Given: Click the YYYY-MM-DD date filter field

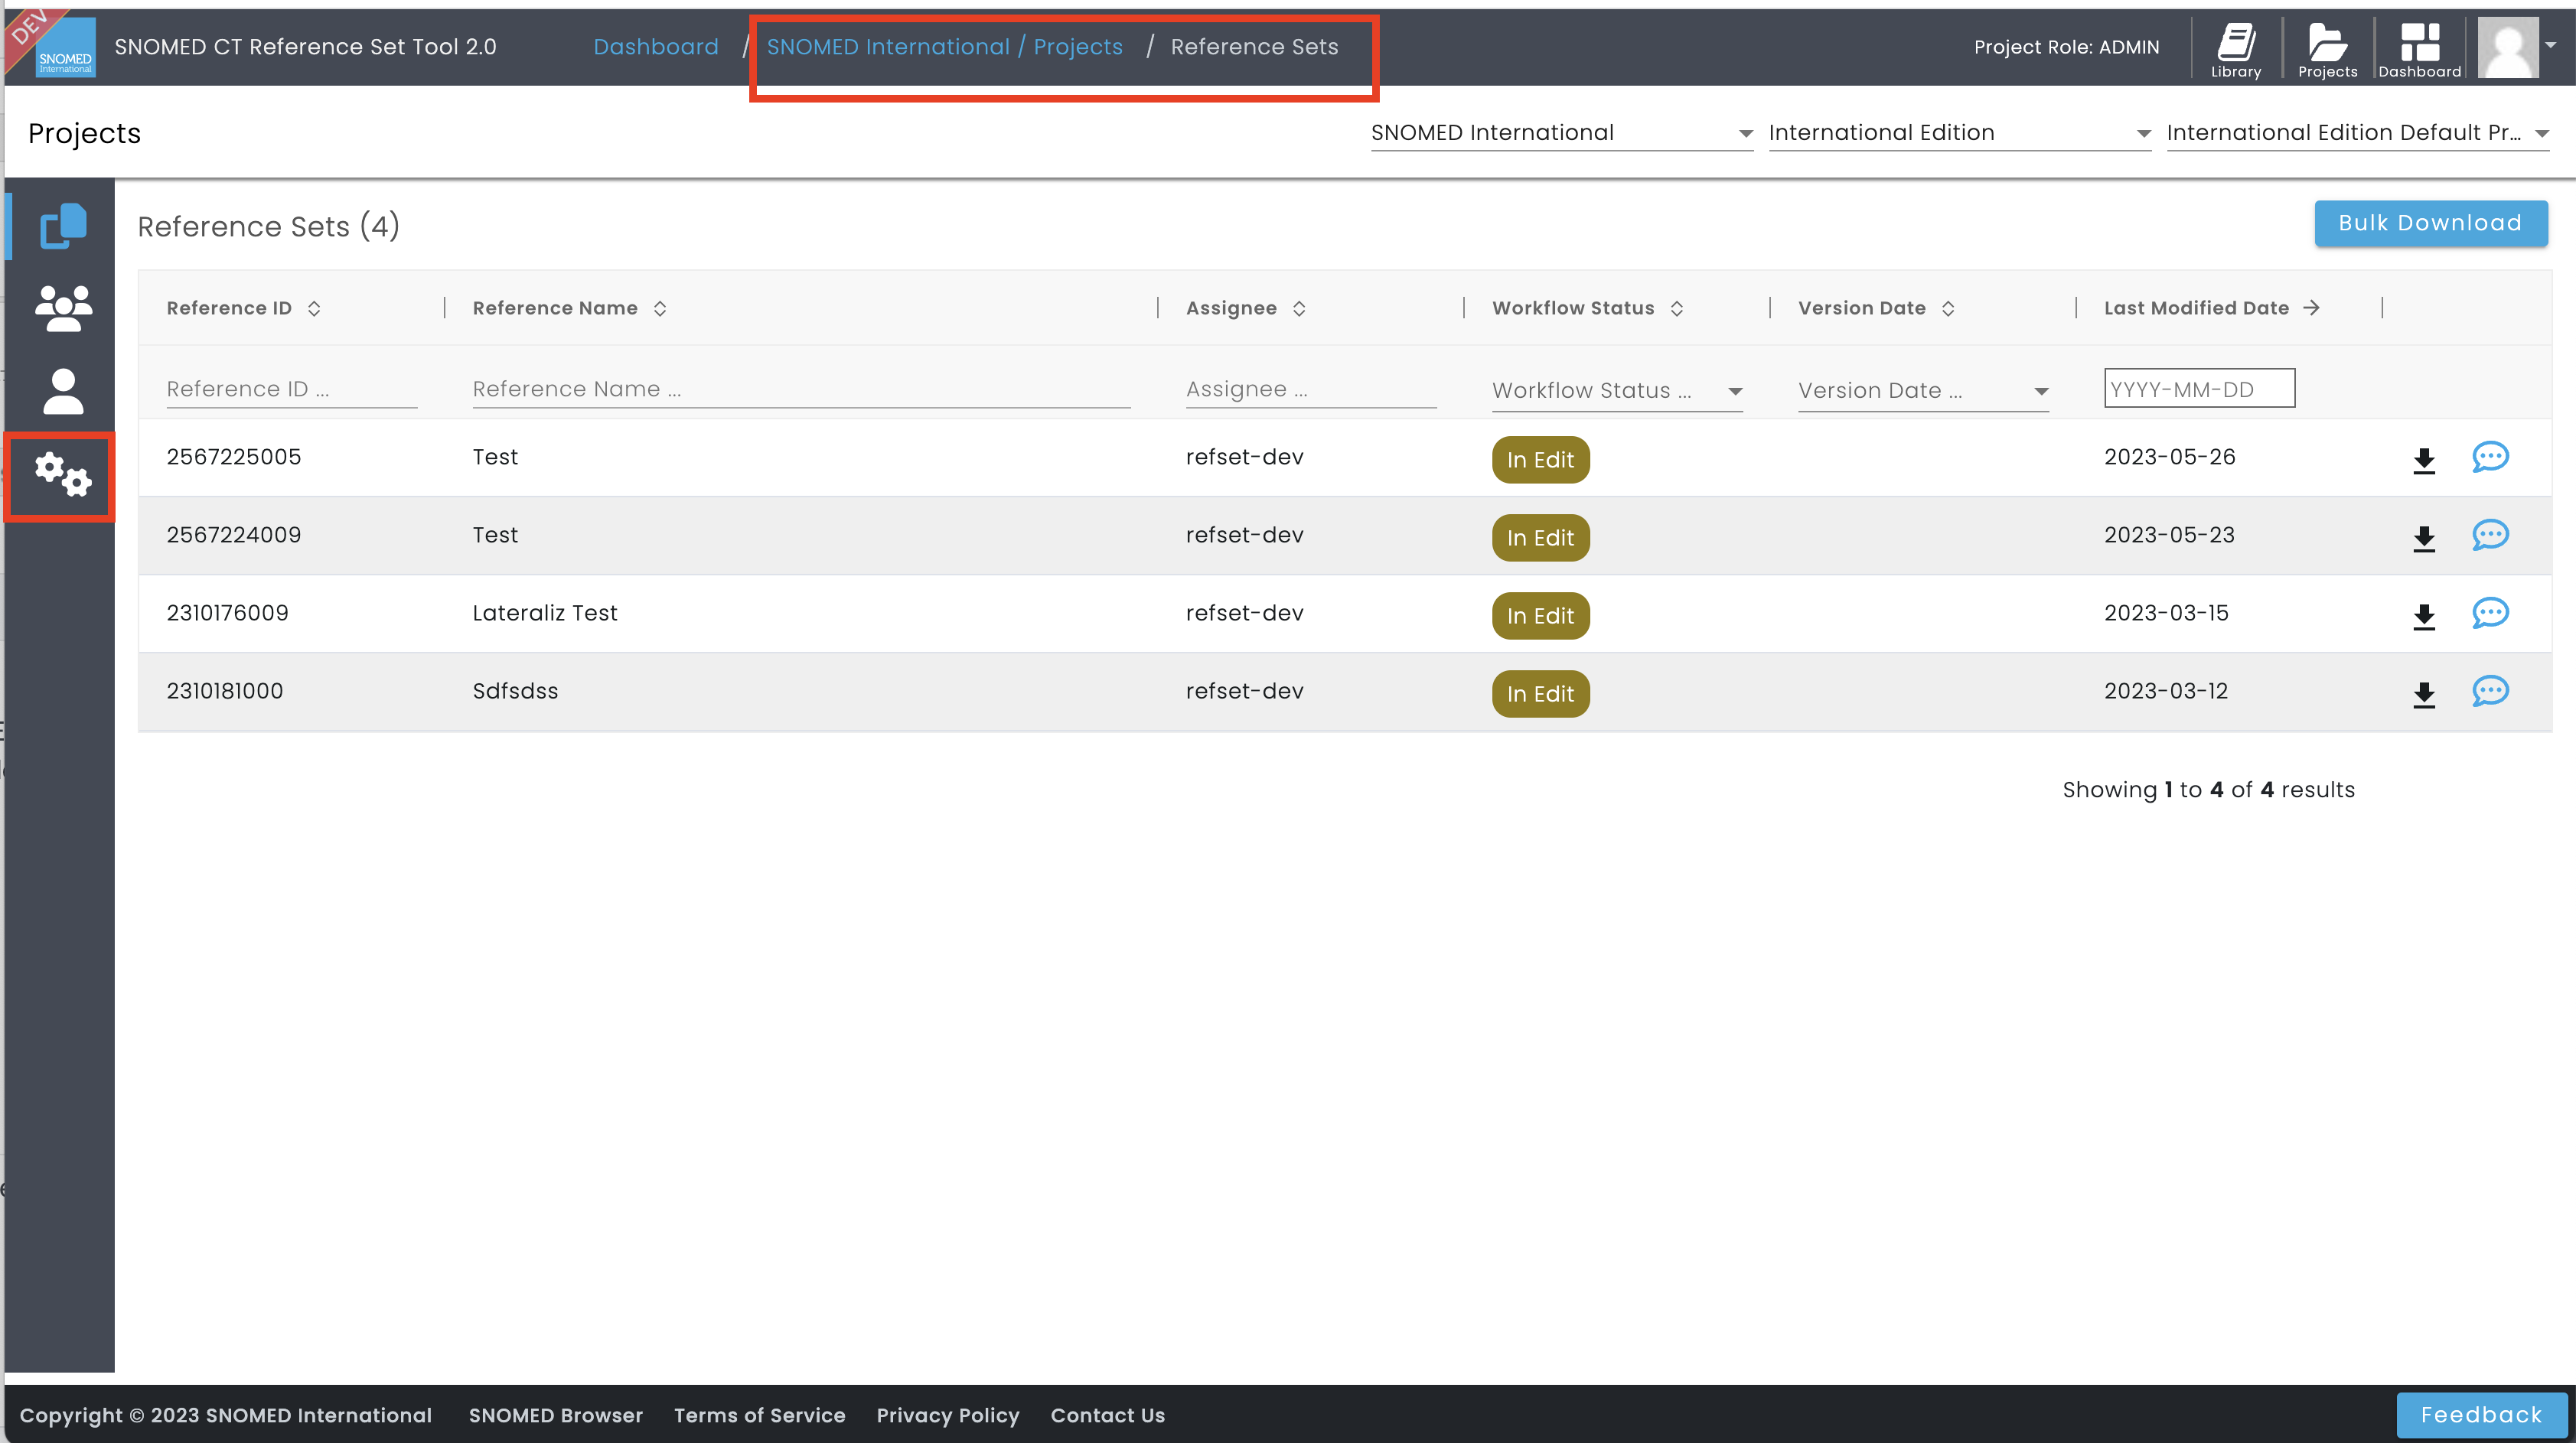Looking at the screenshot, I should tap(2199, 389).
